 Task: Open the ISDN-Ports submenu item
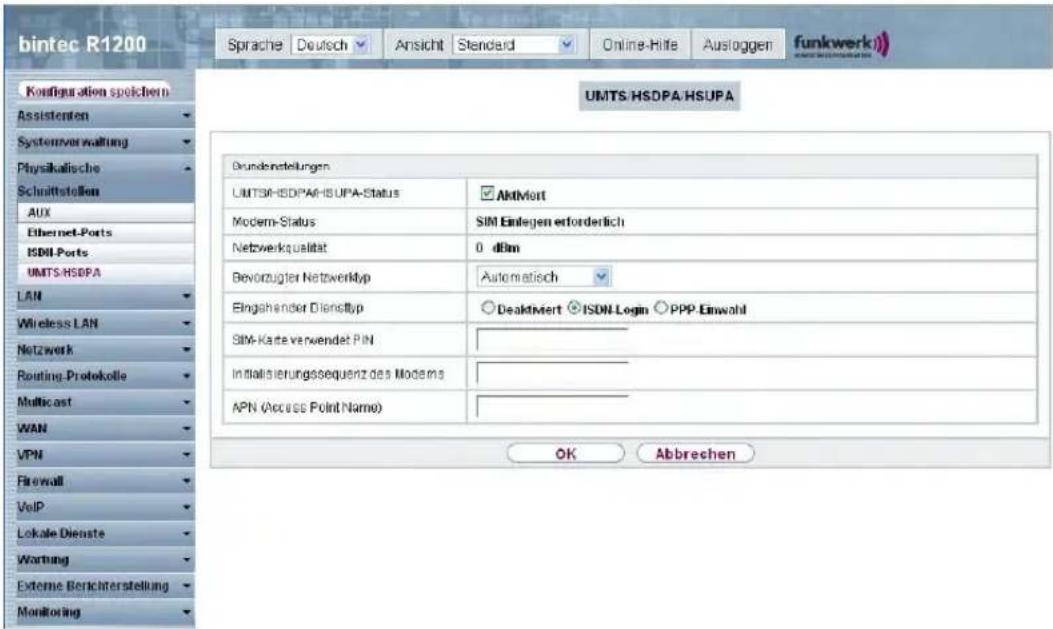(x=105, y=252)
